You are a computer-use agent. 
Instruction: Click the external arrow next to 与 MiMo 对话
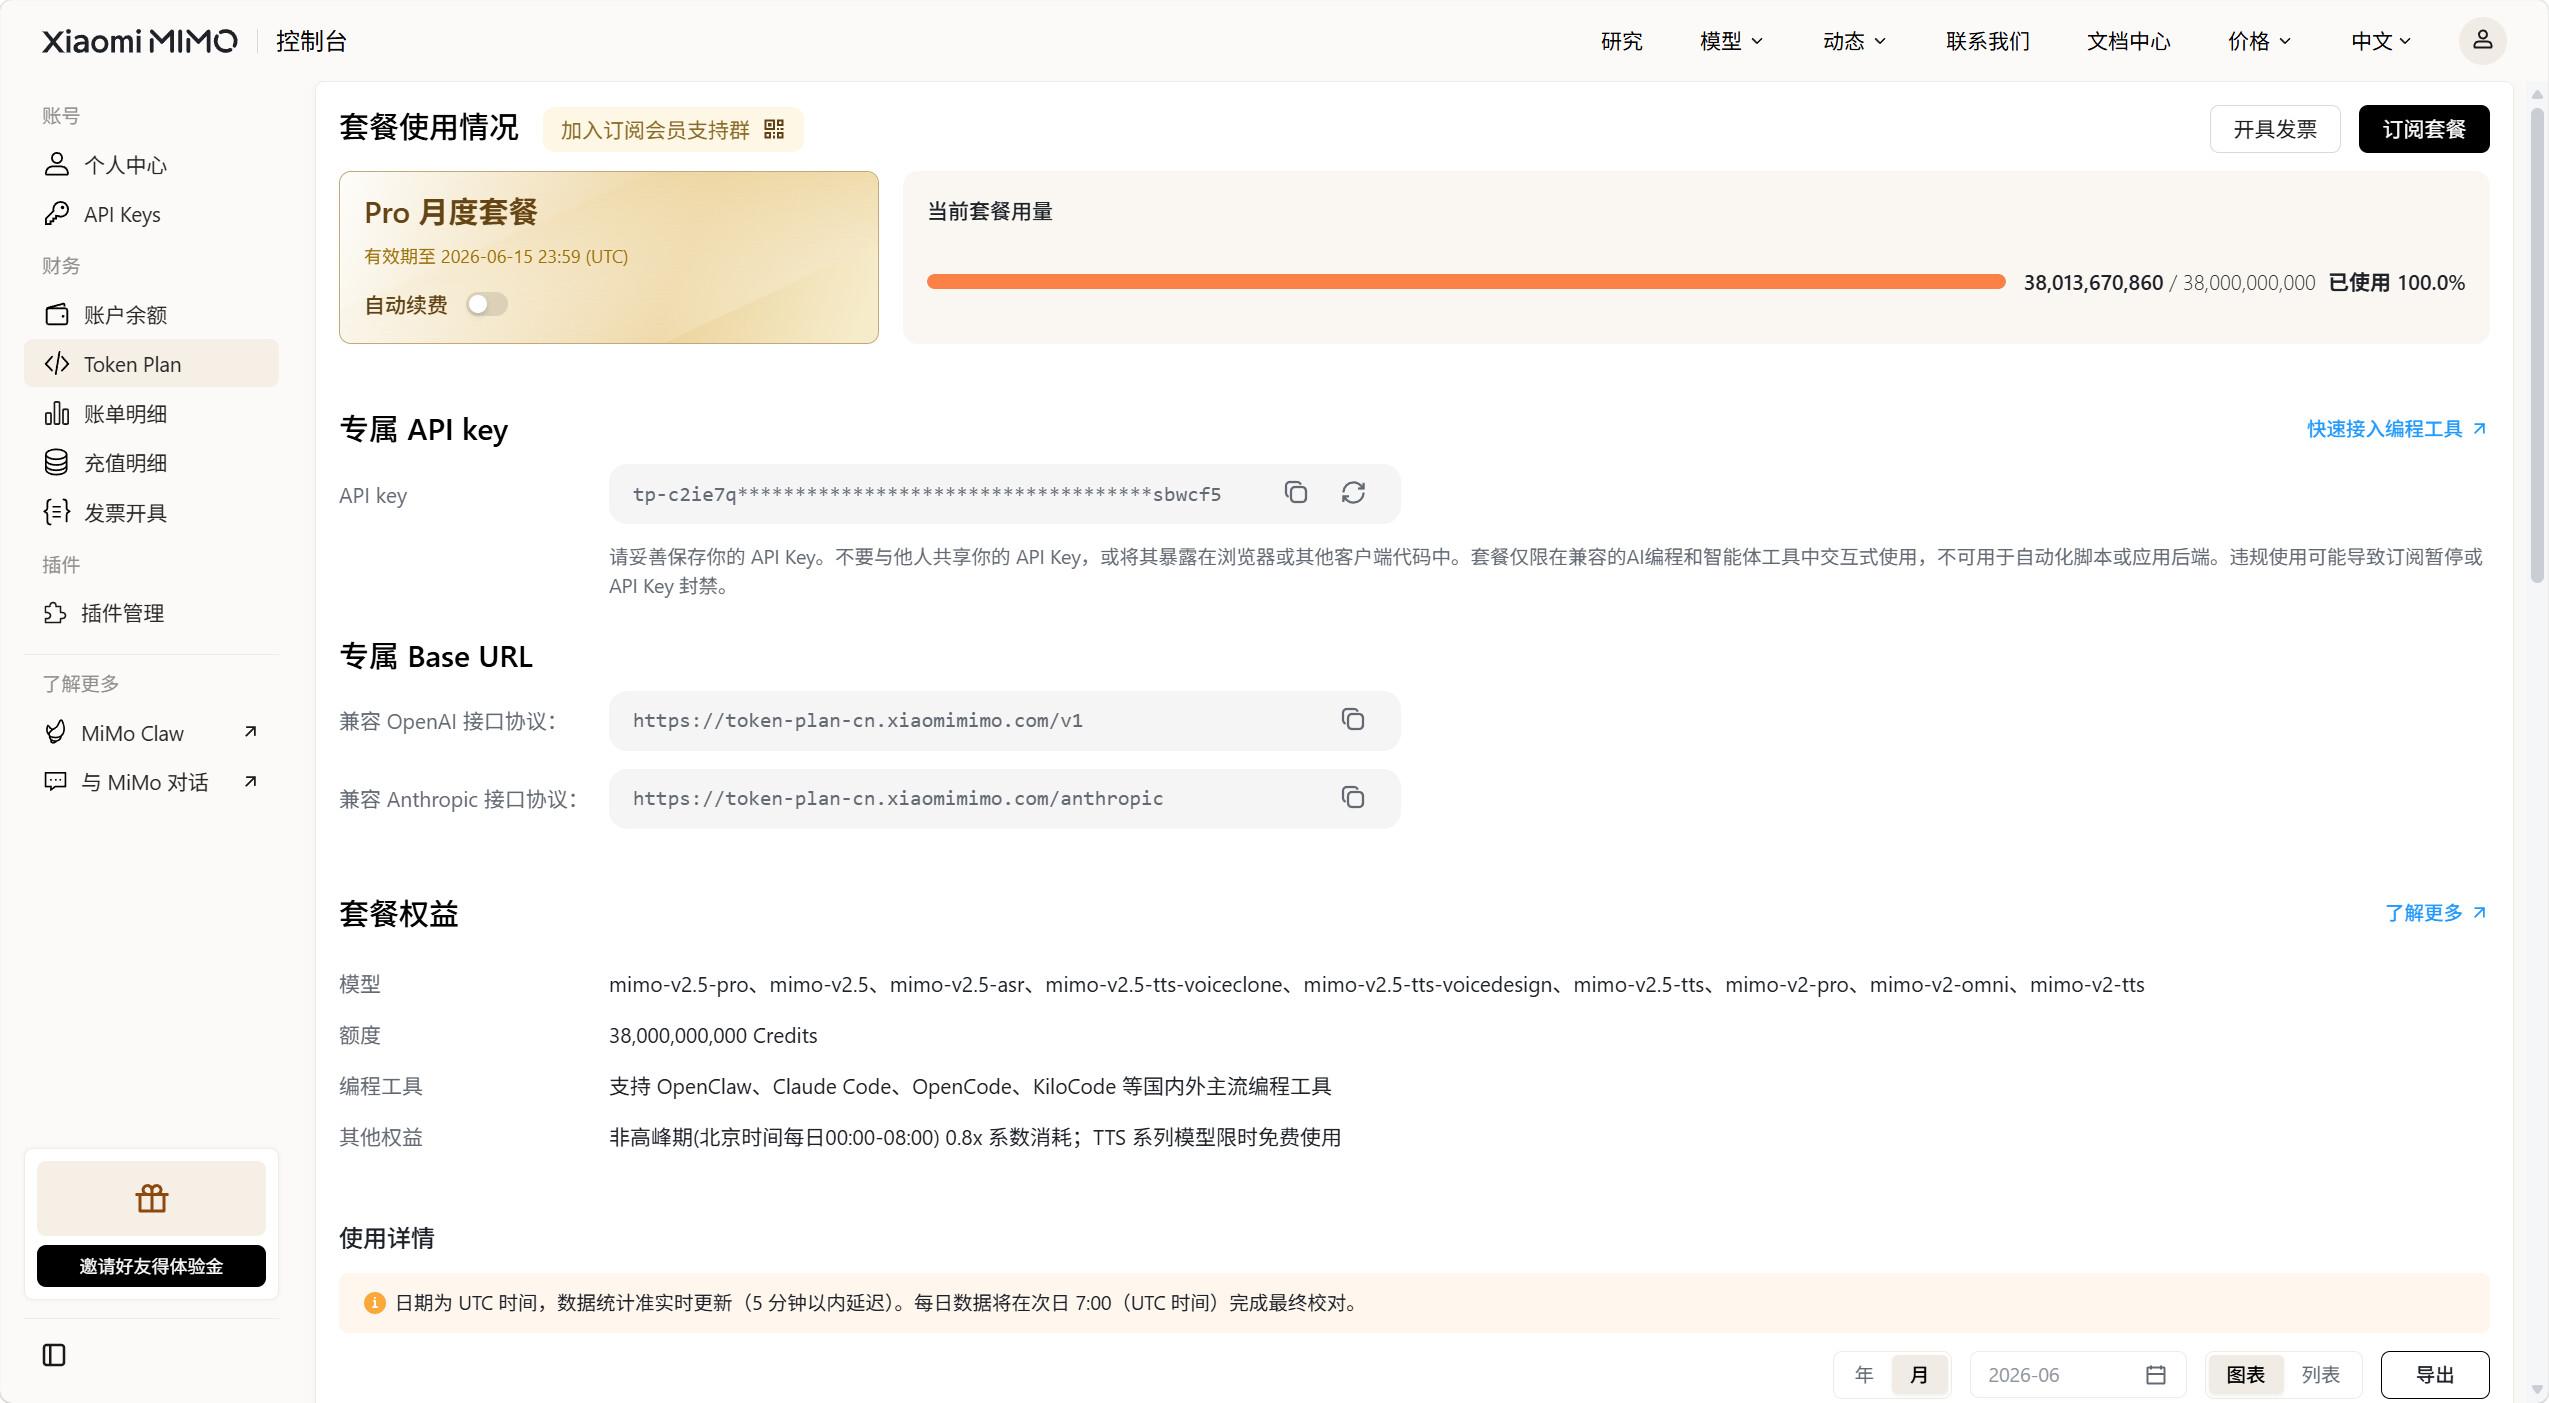251,781
